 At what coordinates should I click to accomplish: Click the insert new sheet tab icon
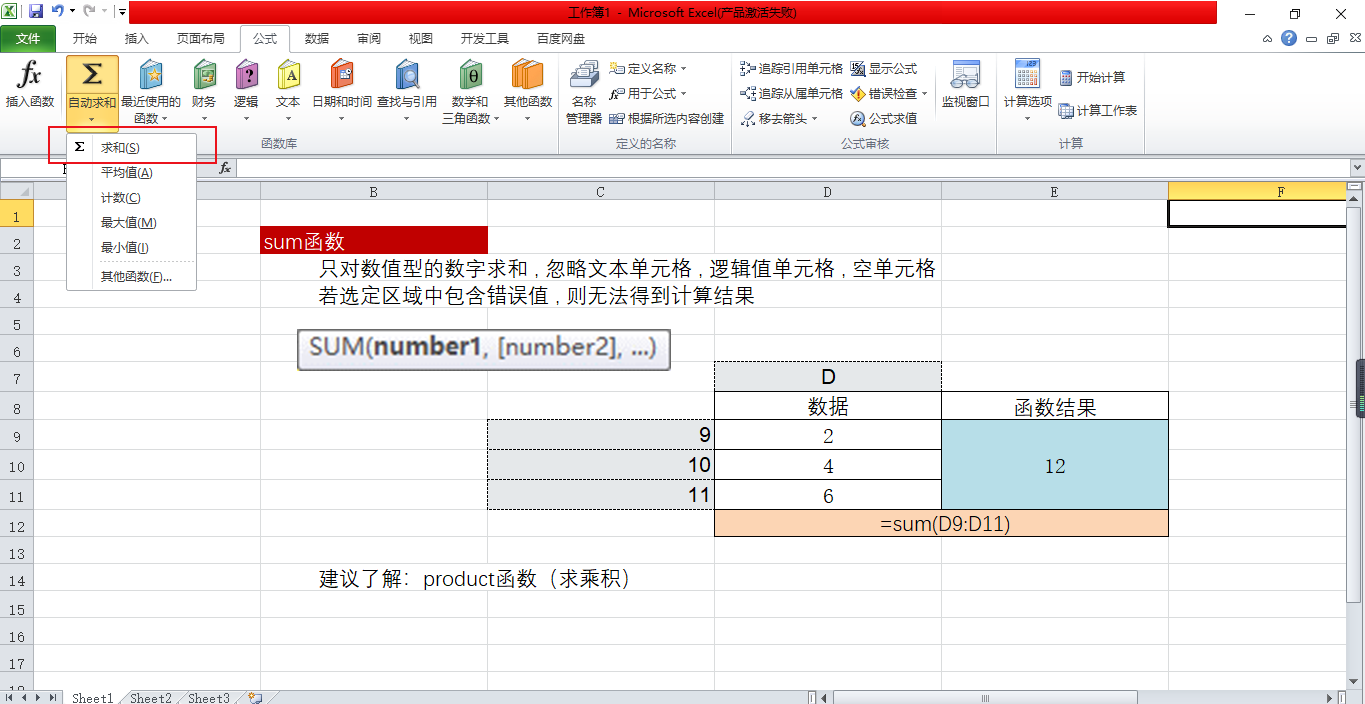(256, 698)
